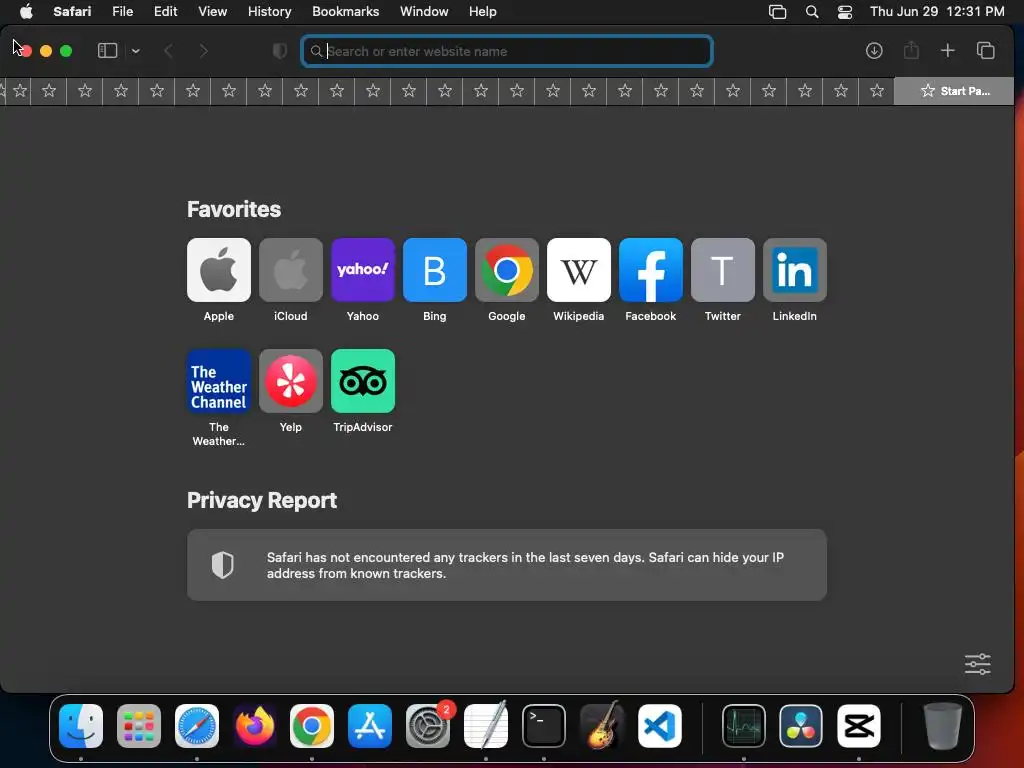Open the Facebook favorite
This screenshot has height=768, width=1024.
650,270
